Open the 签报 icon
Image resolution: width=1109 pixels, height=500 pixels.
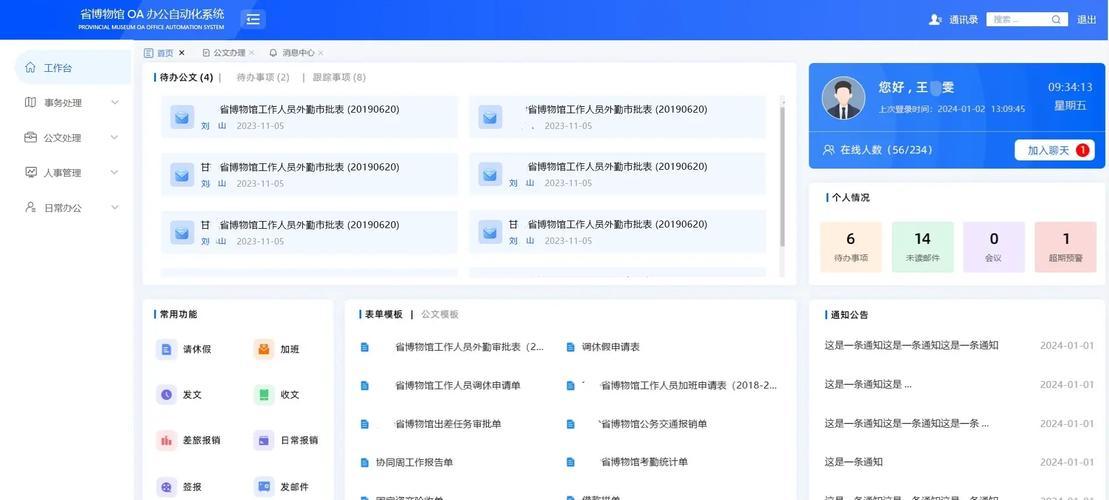pos(166,487)
